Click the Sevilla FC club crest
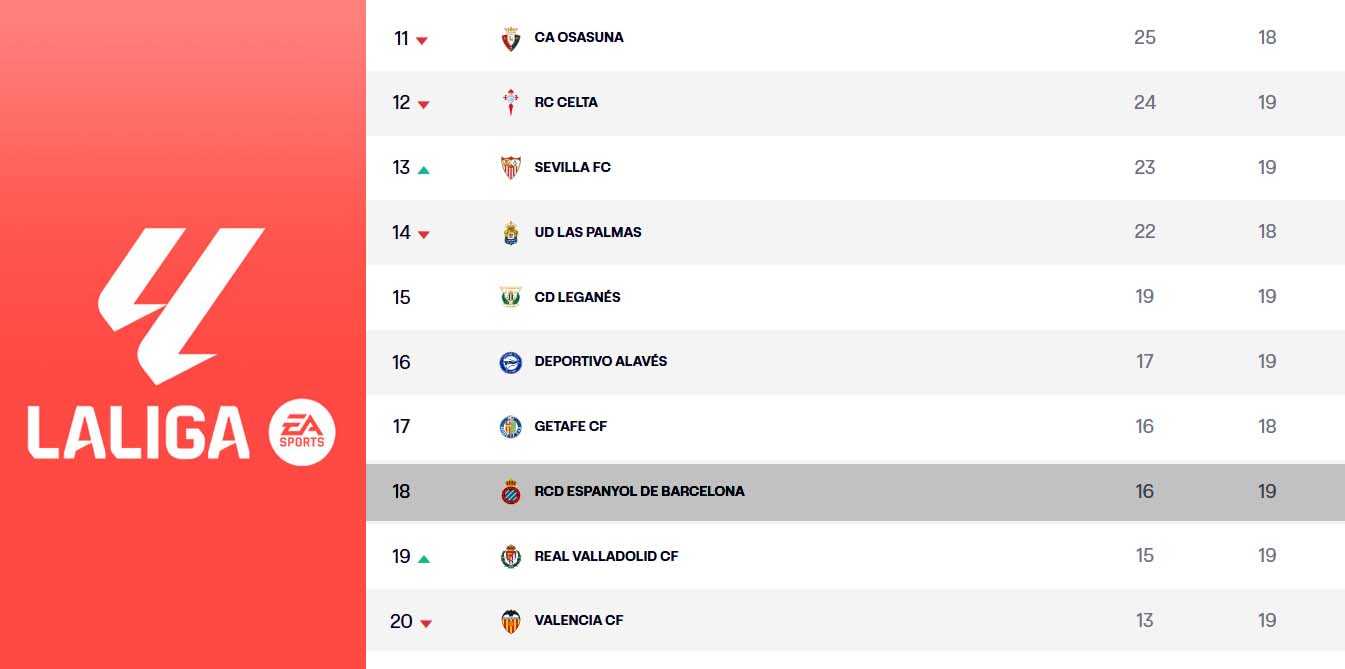 (511, 168)
